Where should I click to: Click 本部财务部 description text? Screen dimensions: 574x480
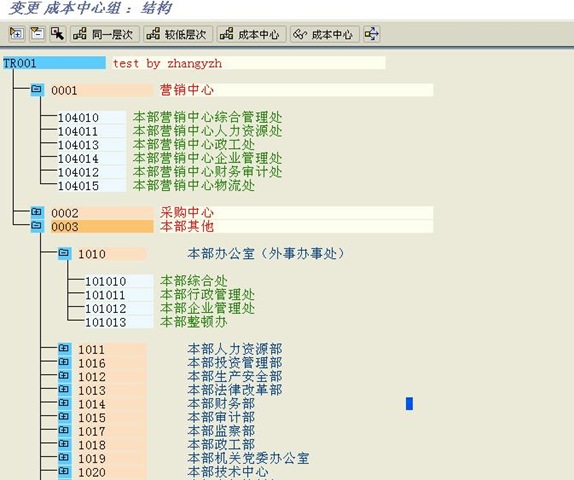click(221, 403)
